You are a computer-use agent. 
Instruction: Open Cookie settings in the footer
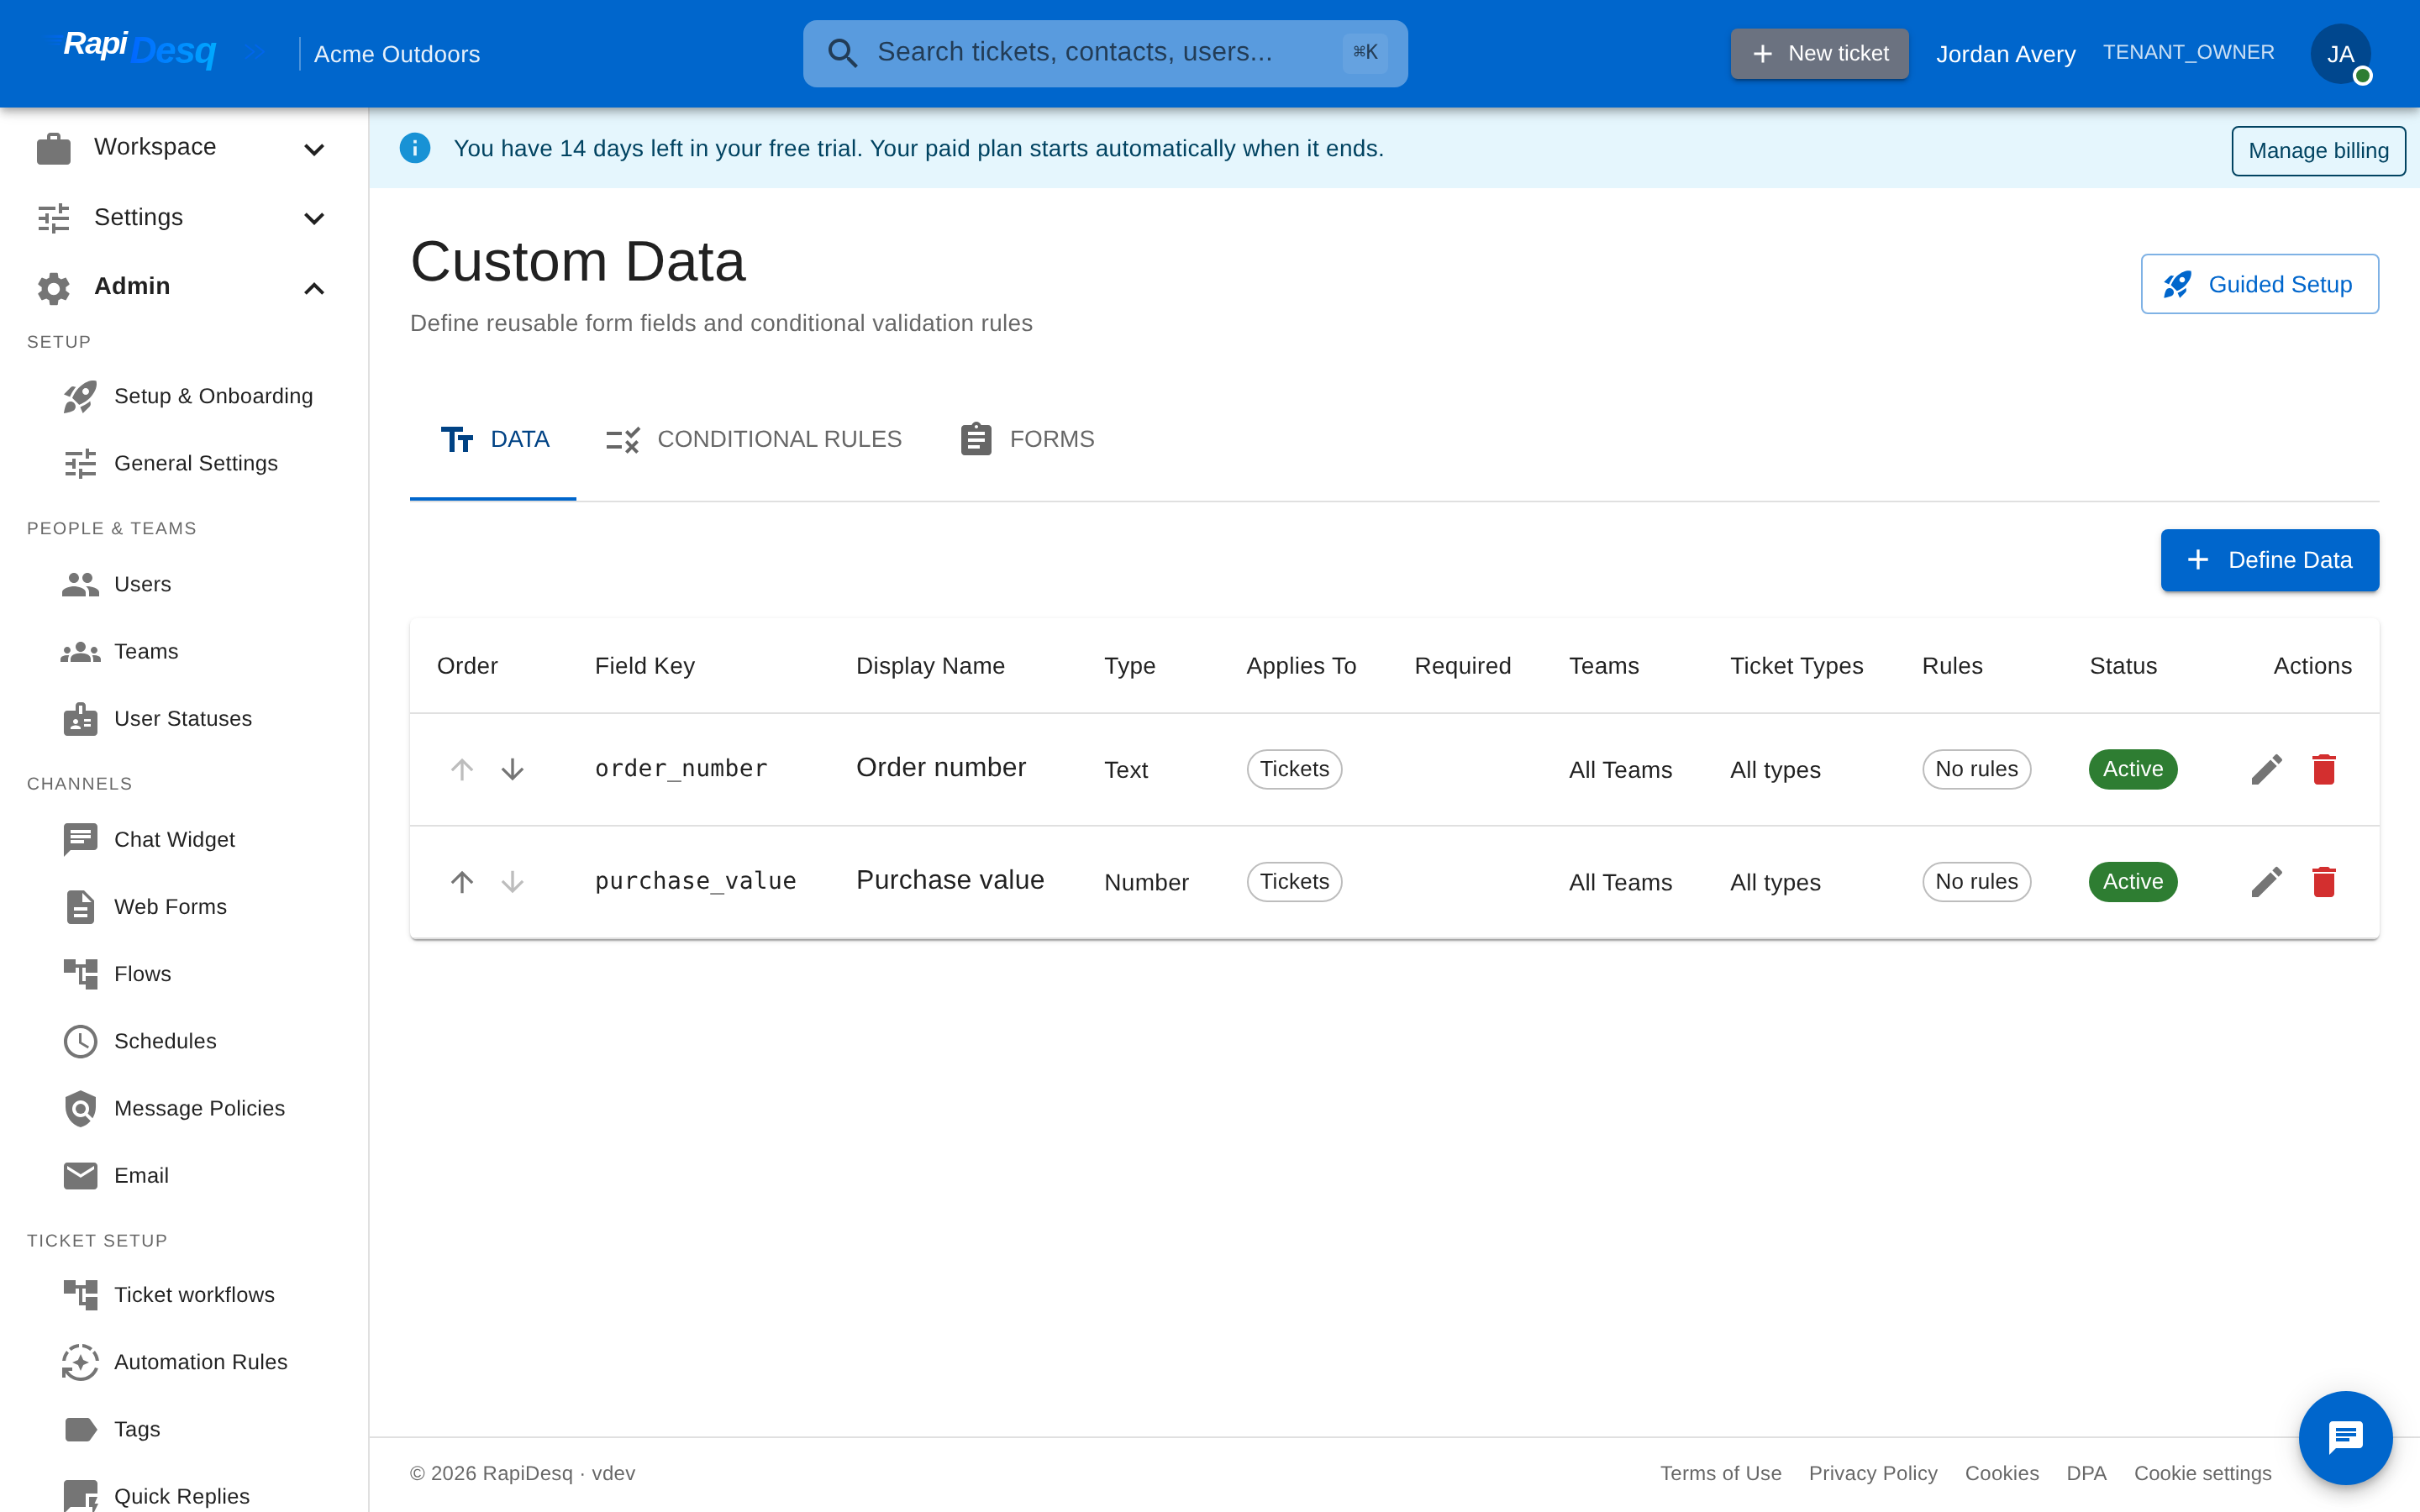[x=2202, y=1473]
